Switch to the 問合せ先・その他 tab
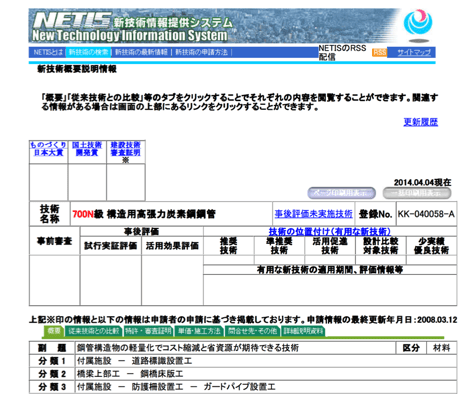 click(253, 331)
